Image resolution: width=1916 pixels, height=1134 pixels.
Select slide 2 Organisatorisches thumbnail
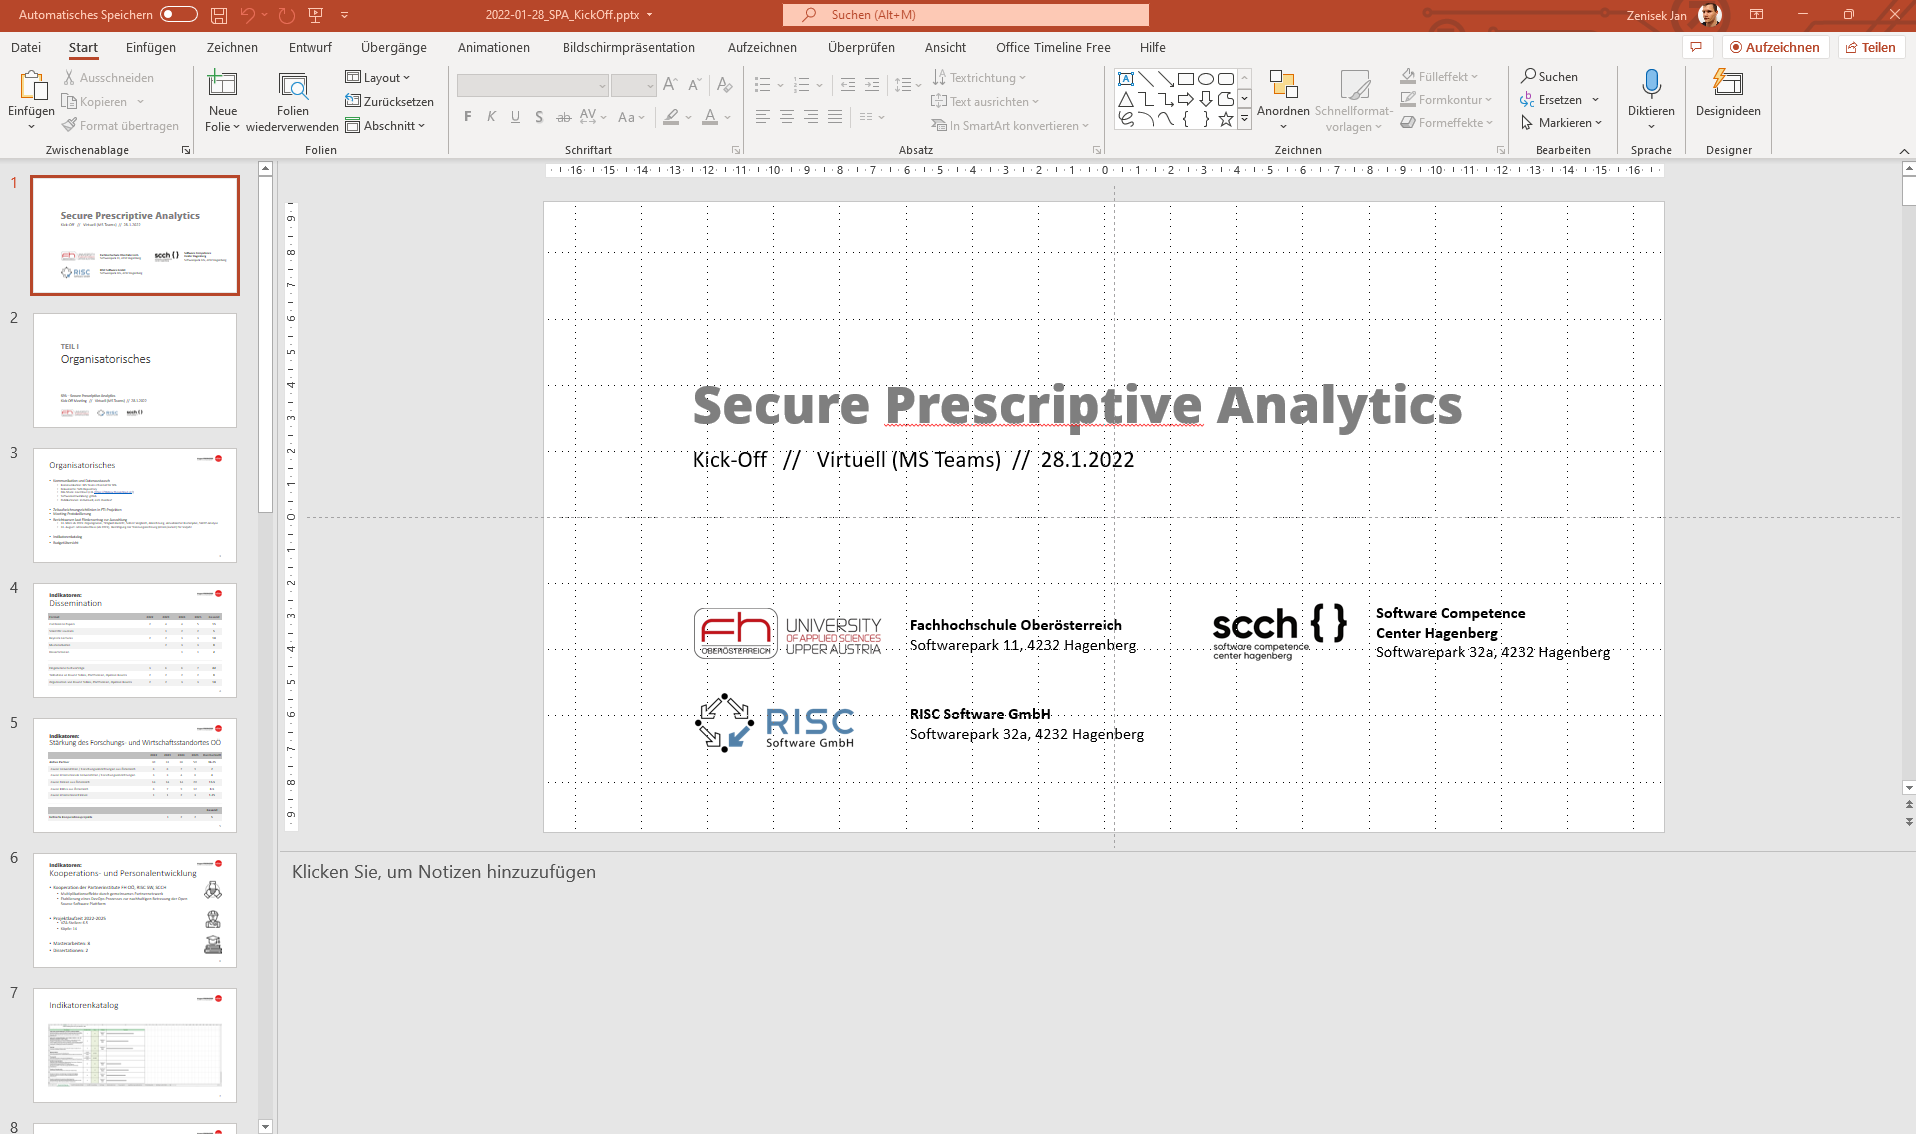pyautogui.click(x=135, y=370)
